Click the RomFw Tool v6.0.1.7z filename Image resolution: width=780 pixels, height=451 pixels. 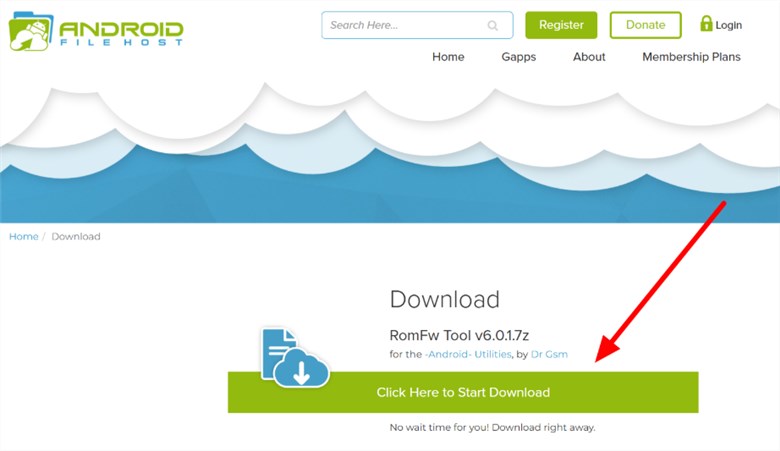459,335
